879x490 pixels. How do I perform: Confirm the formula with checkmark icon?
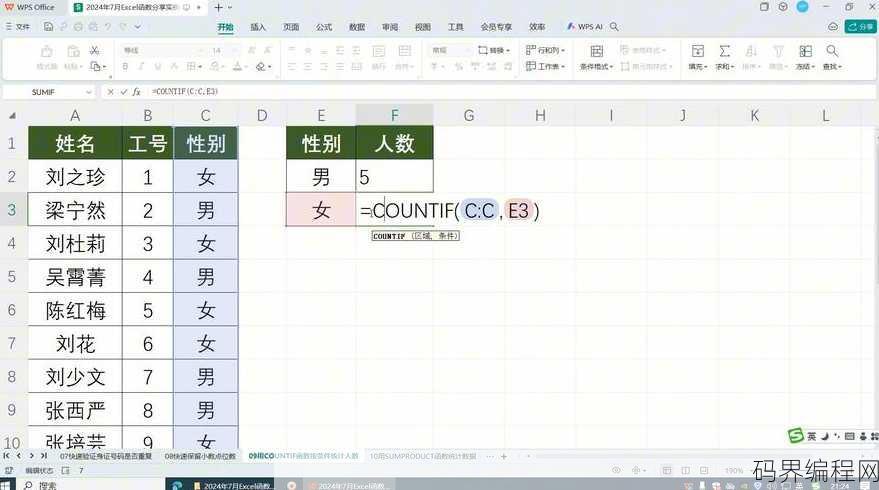(123, 92)
